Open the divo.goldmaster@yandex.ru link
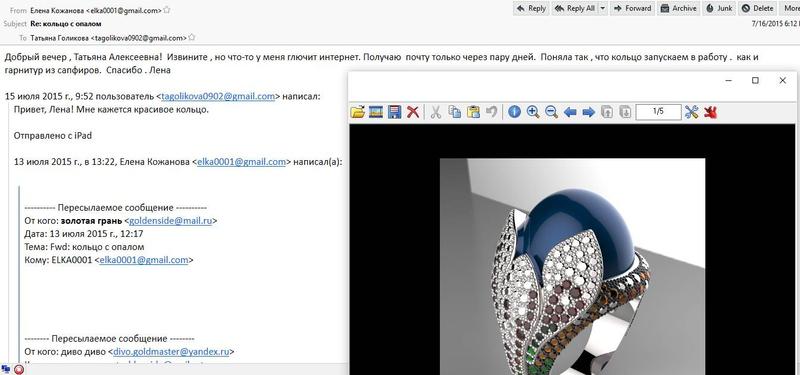 171,352
